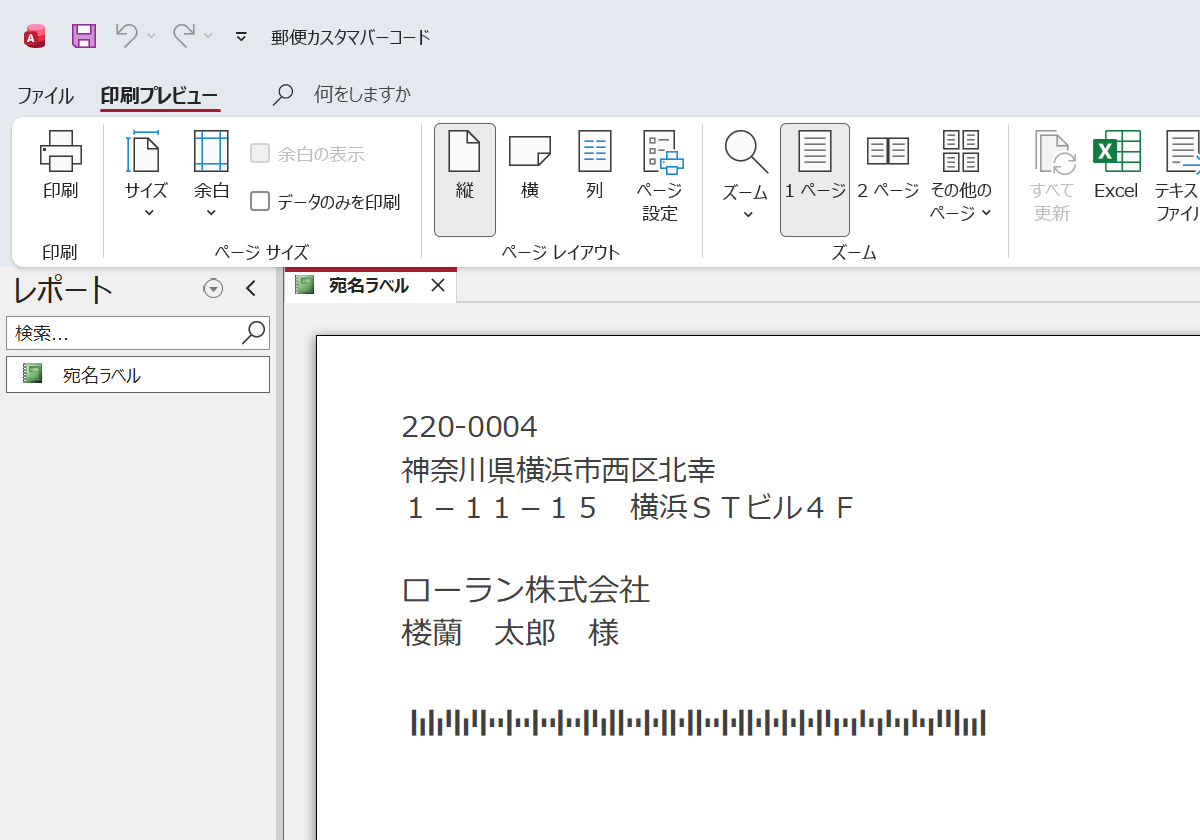1200x840 pixels.
Task: Redo the last action
Action: pos(184,36)
